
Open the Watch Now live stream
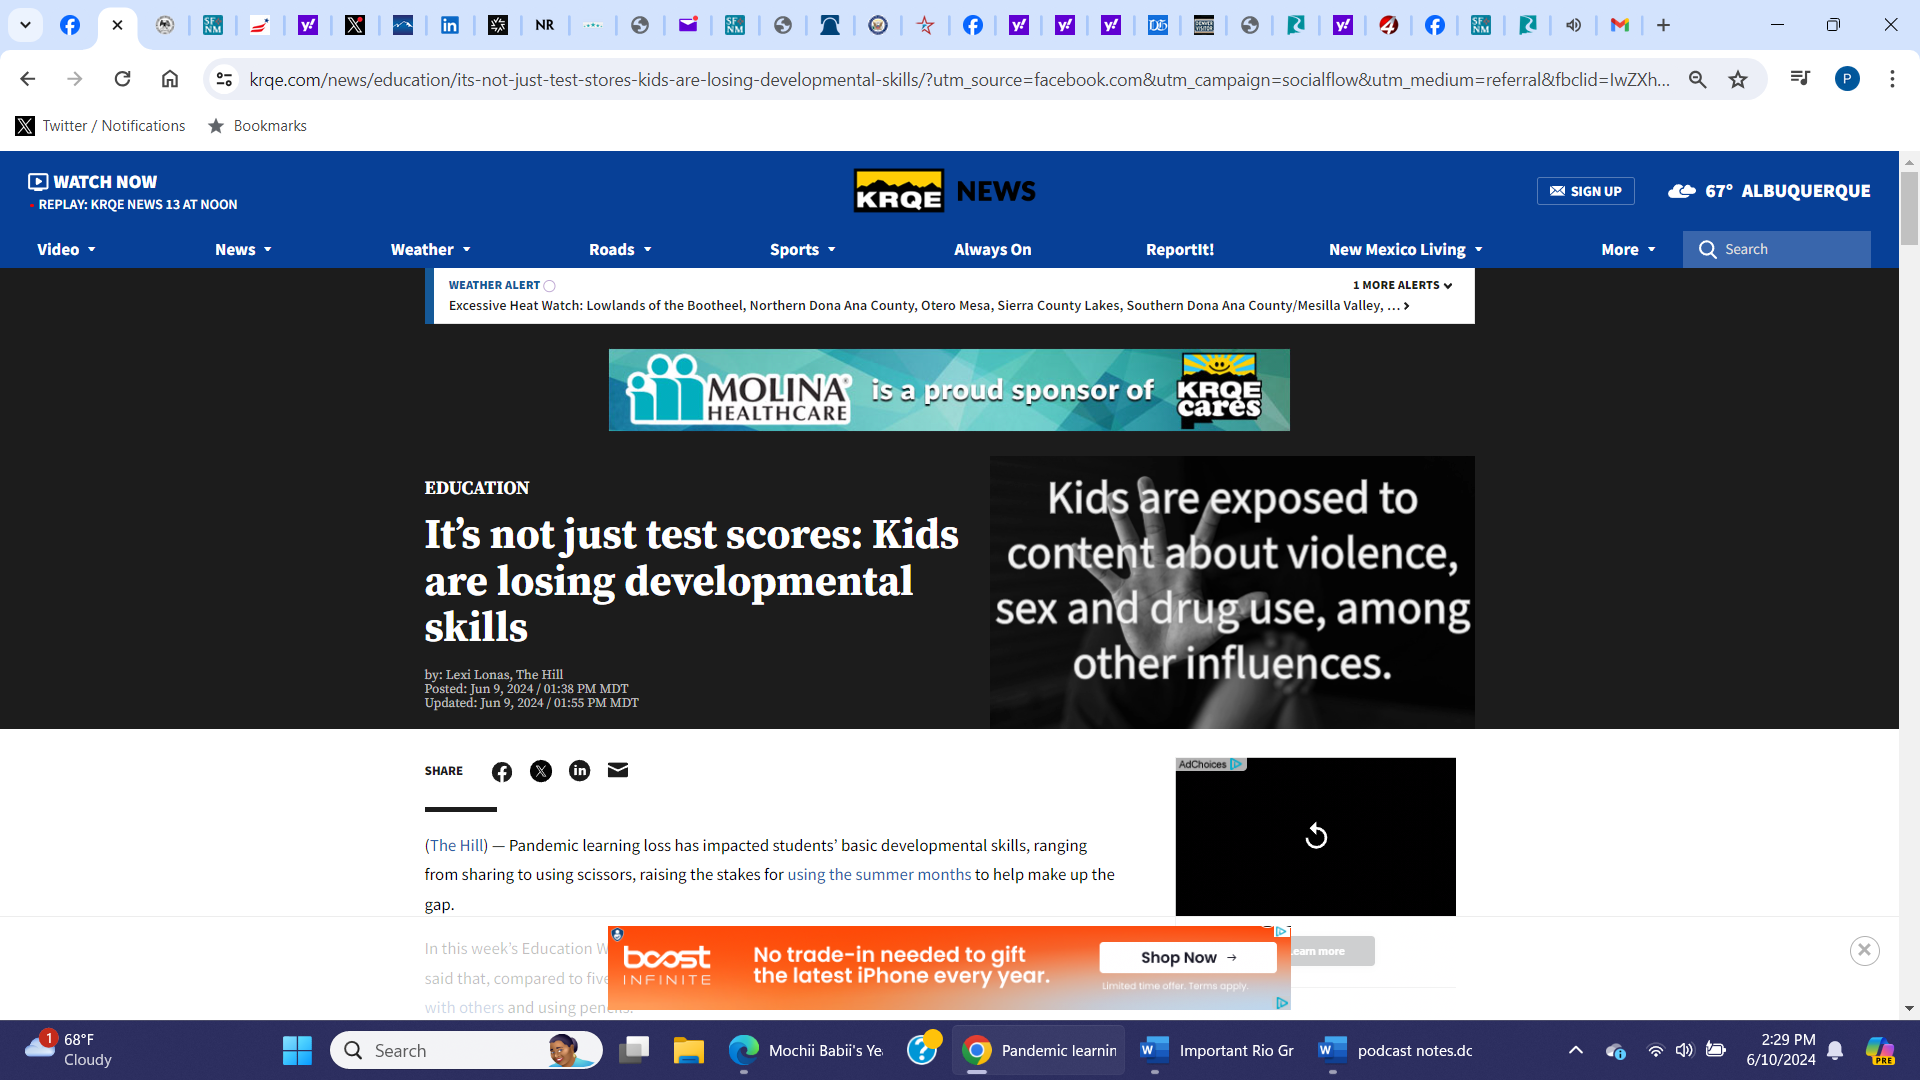93,181
